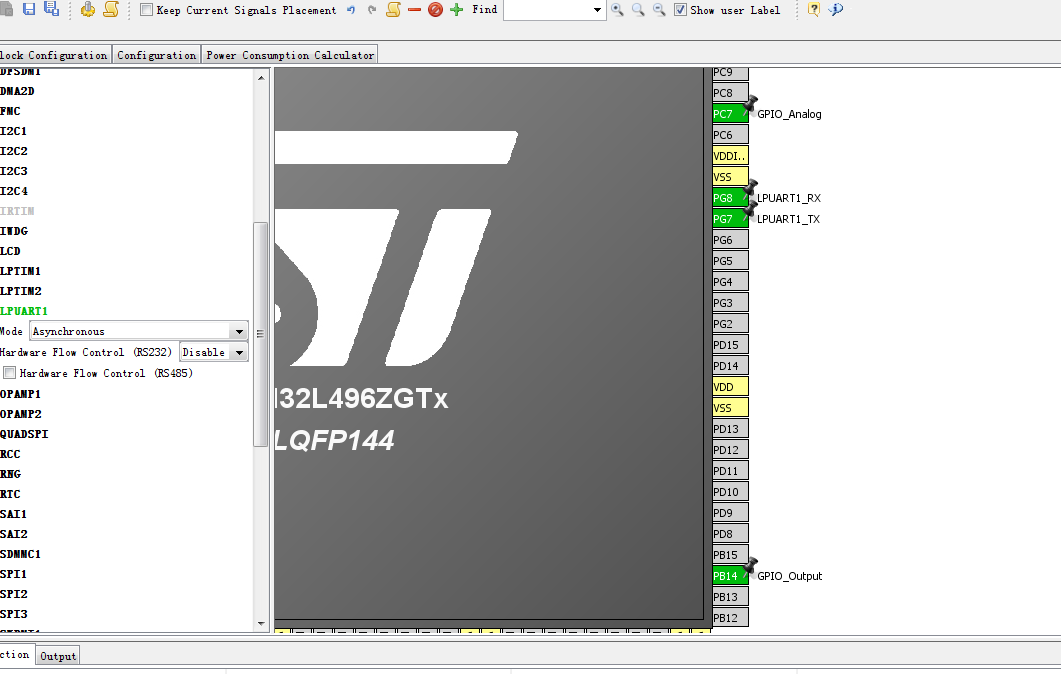This screenshot has height=674, width=1061.
Task: Select the SAI1 peripheral
Action: tap(14, 514)
